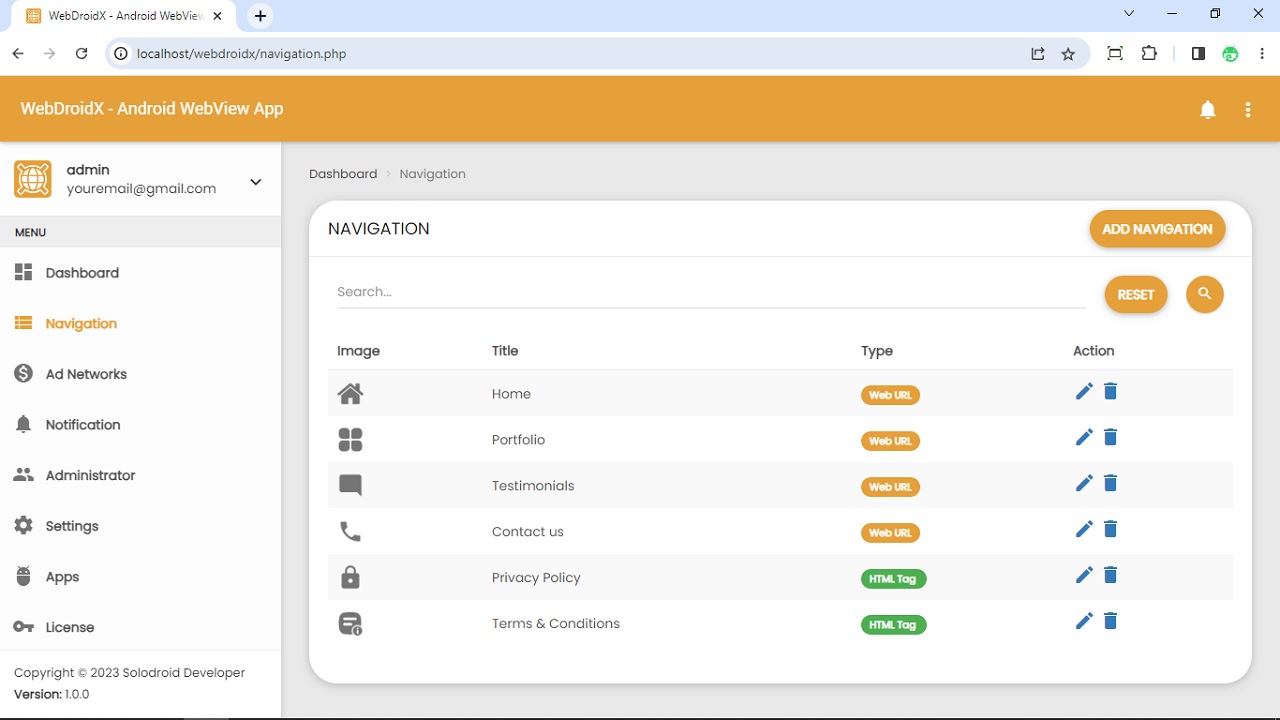Select the Navigation menu icon in sidebar
Screen dimensions: 1280x720
pos(23,322)
